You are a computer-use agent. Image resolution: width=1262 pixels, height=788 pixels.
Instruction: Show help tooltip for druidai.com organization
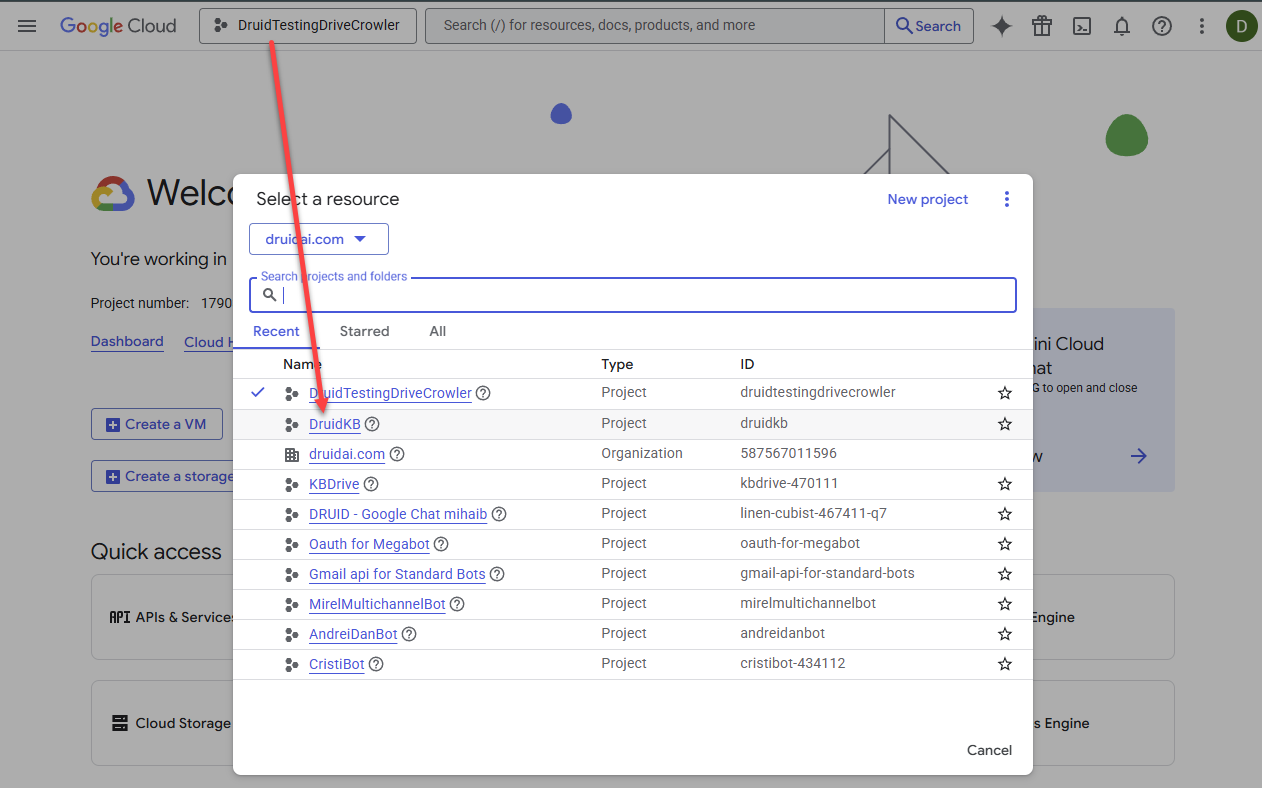coord(397,454)
